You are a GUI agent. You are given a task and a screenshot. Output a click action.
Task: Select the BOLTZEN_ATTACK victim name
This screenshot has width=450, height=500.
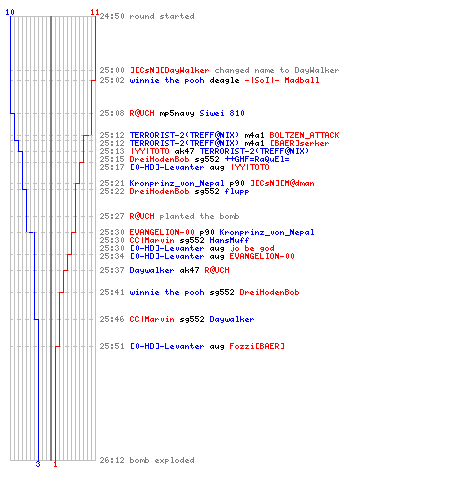[x=304, y=135]
